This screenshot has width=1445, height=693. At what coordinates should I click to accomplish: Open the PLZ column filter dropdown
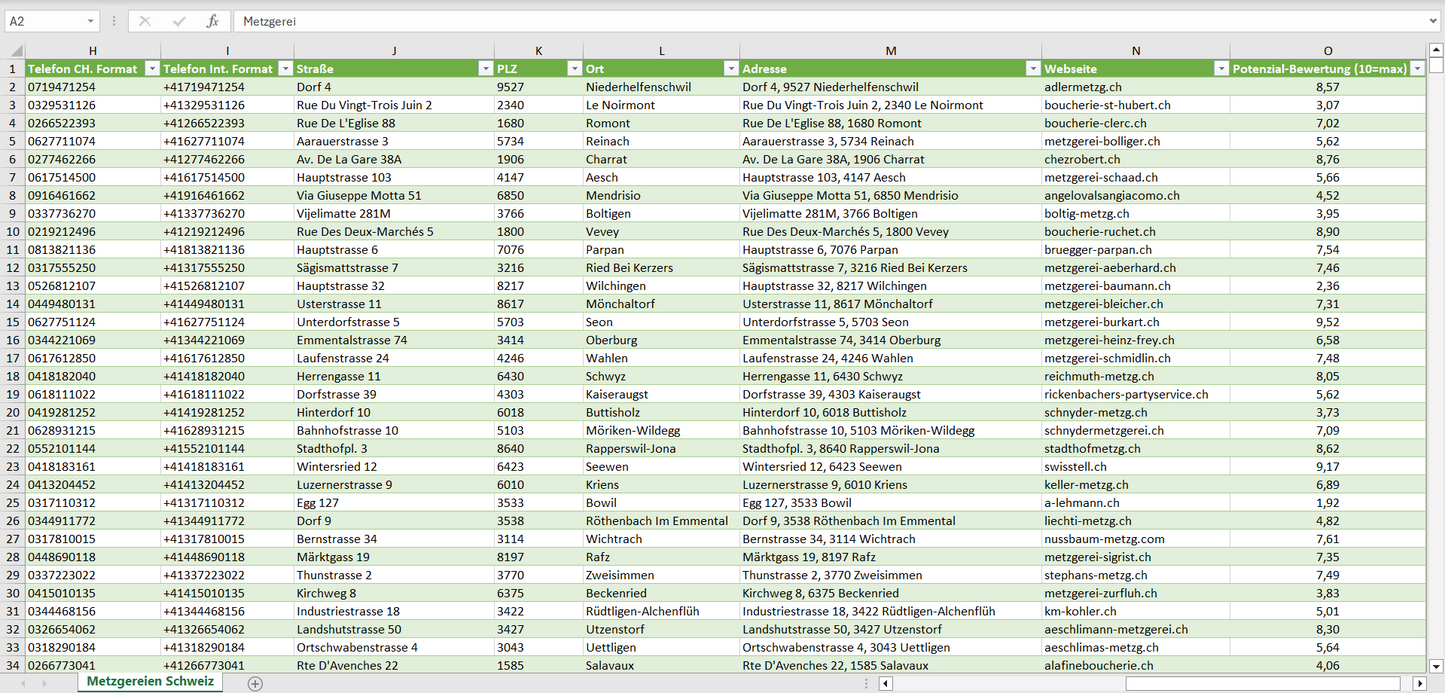coord(574,69)
